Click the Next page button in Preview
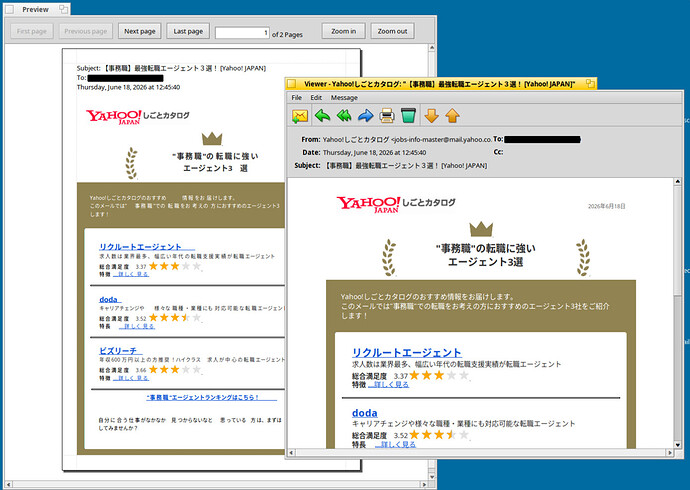 [x=139, y=31]
